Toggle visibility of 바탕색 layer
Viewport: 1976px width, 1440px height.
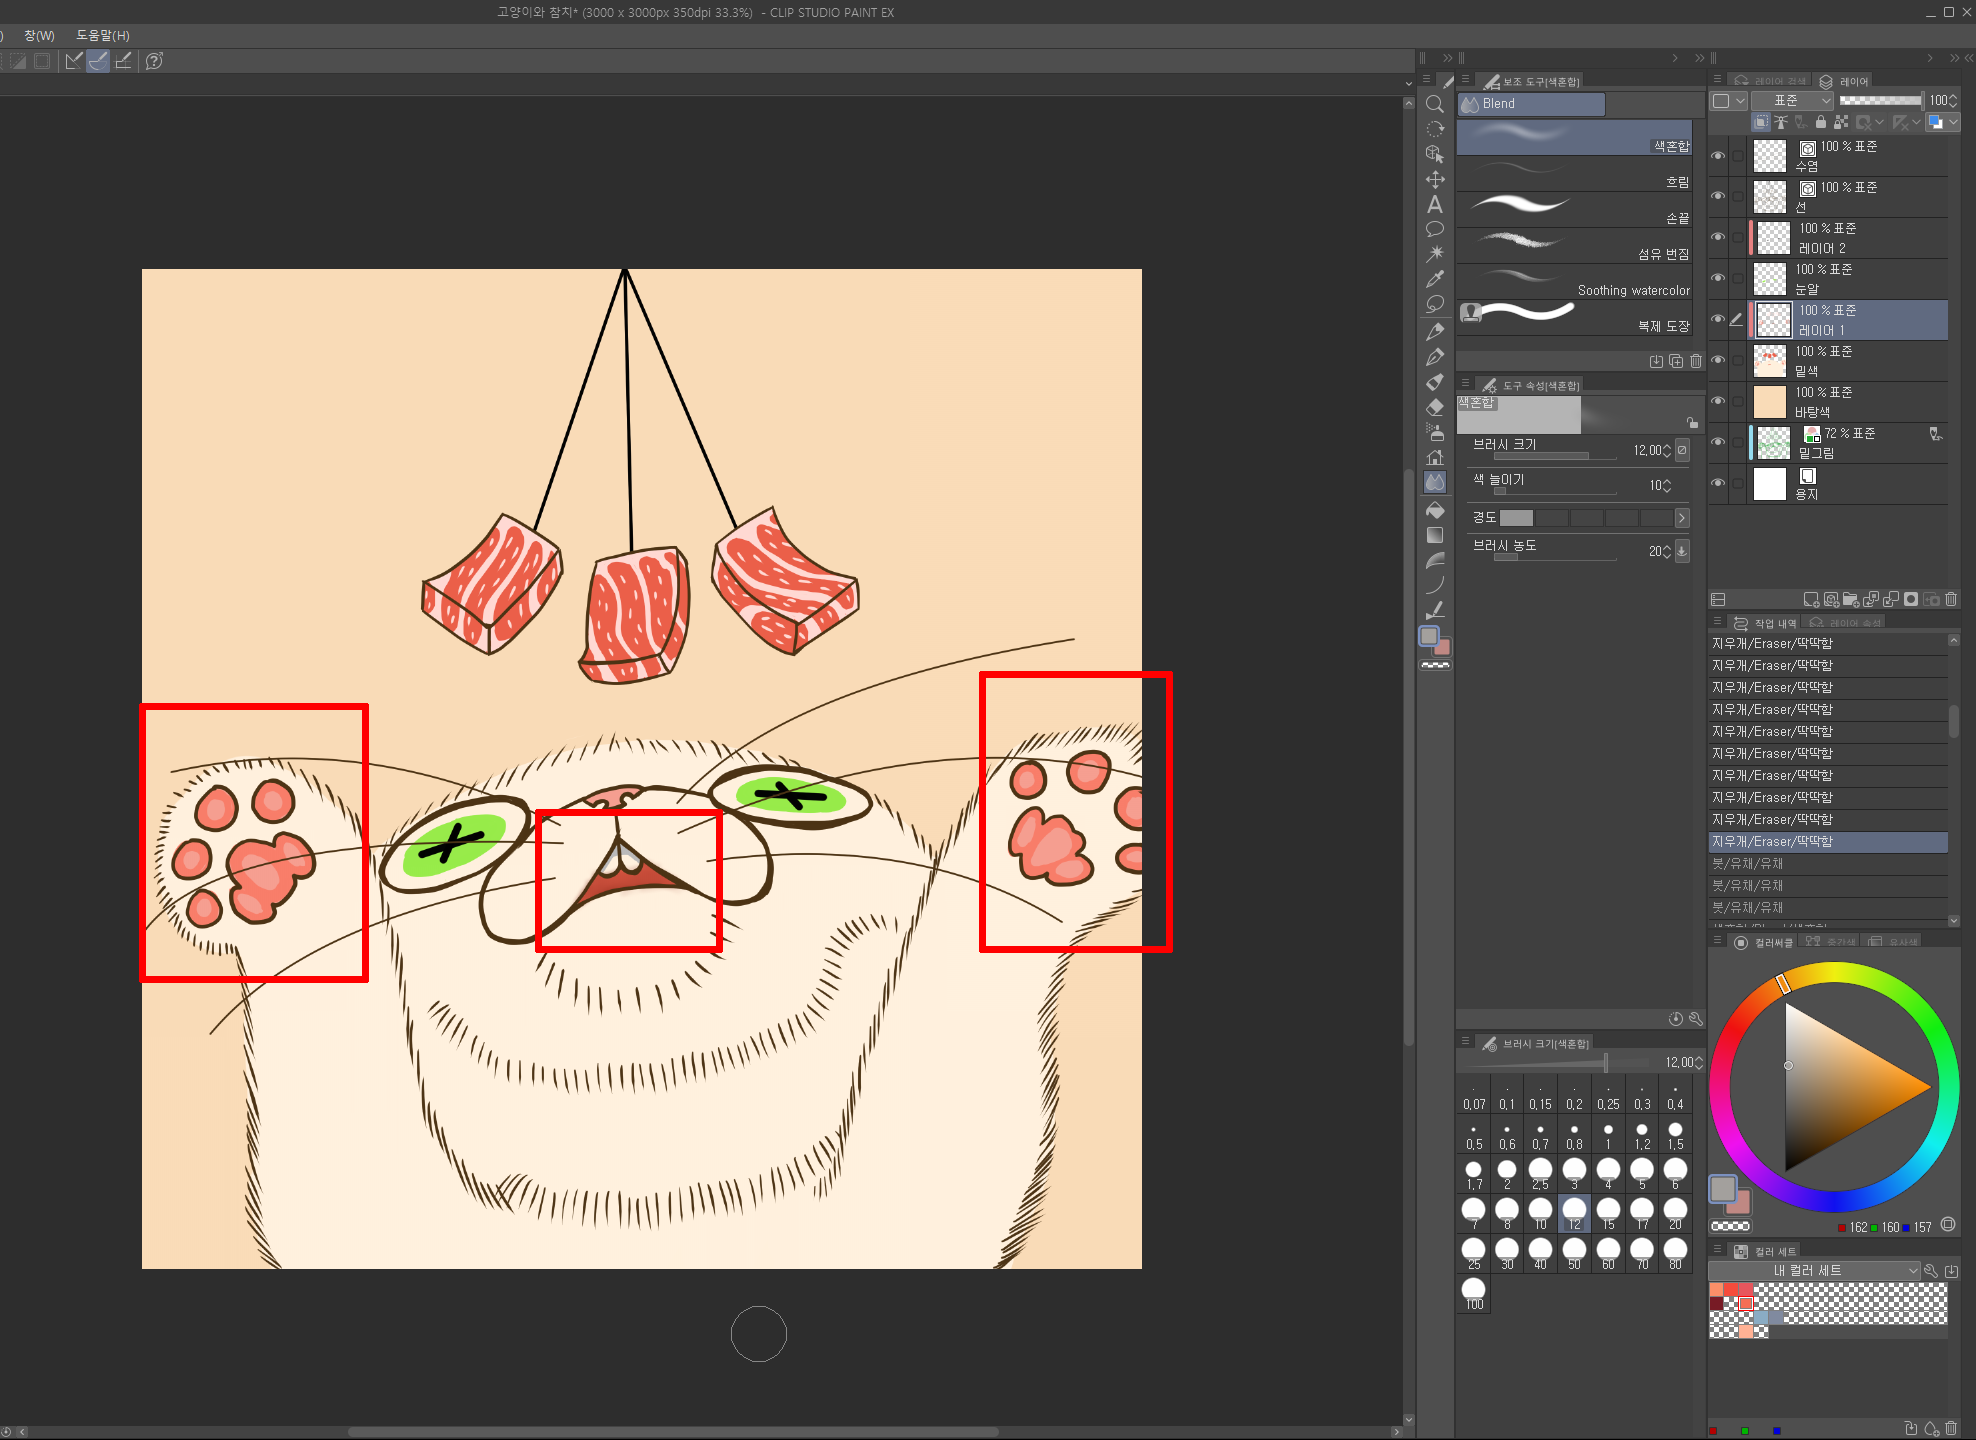coord(1718,402)
